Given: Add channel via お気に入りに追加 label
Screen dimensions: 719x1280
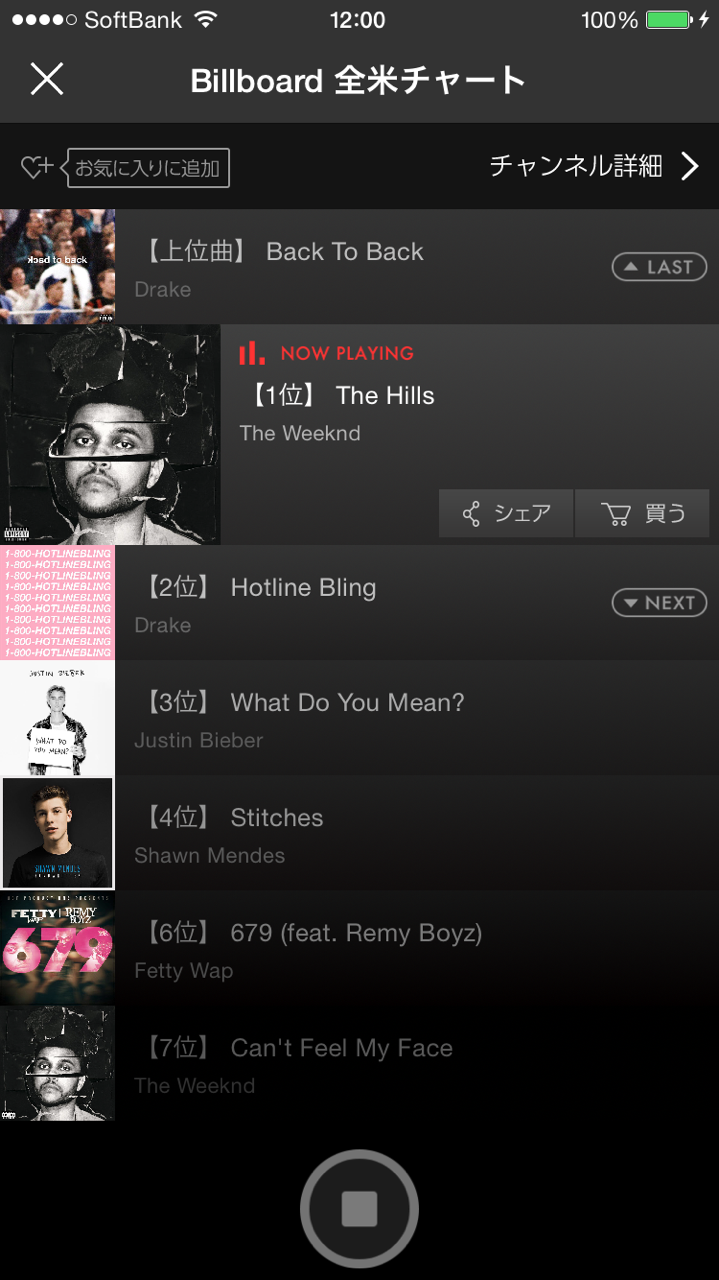Looking at the screenshot, I should (x=148, y=168).
